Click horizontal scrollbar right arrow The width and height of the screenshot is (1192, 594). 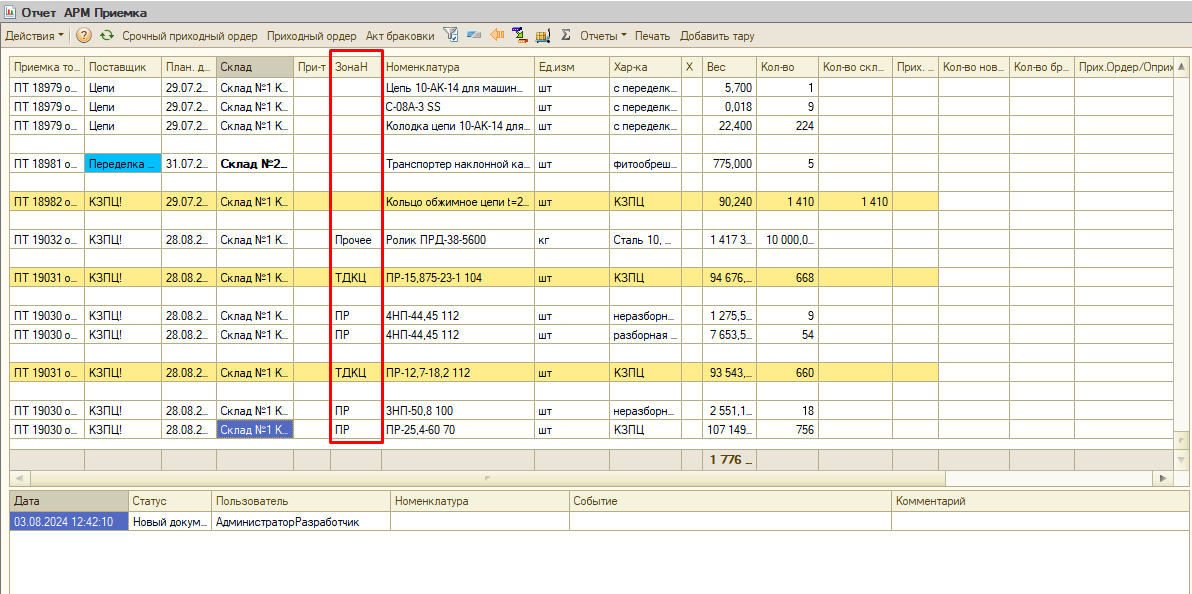[1162, 478]
